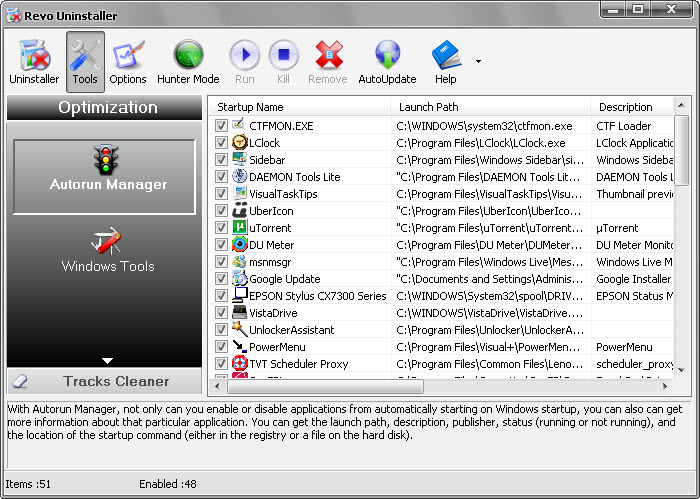Image resolution: width=700 pixels, height=499 pixels.
Task: Toggle the DAEMON Tools Lite checkbox
Action: pyautogui.click(x=222, y=177)
